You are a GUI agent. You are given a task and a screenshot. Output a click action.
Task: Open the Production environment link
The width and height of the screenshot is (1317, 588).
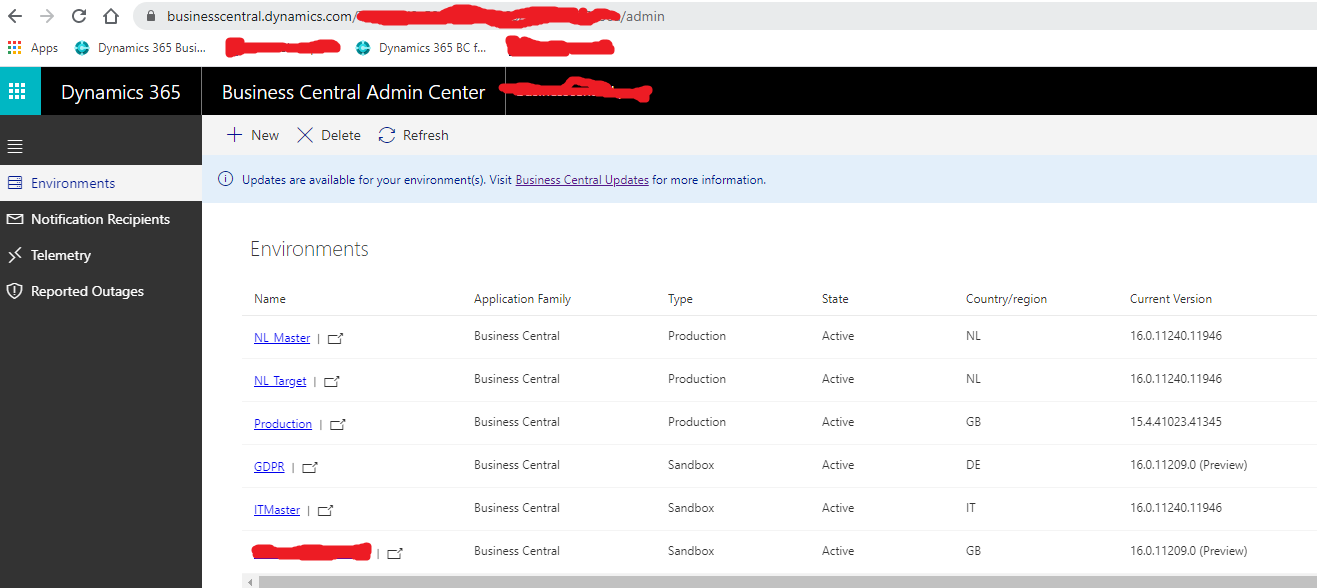pyautogui.click(x=283, y=424)
